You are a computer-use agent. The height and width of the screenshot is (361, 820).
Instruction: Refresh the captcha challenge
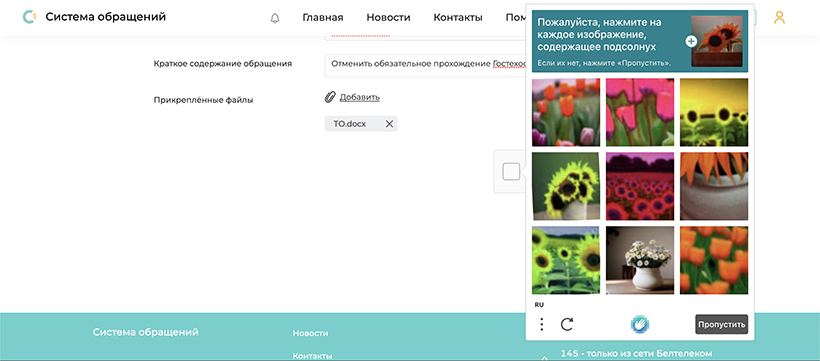point(567,324)
